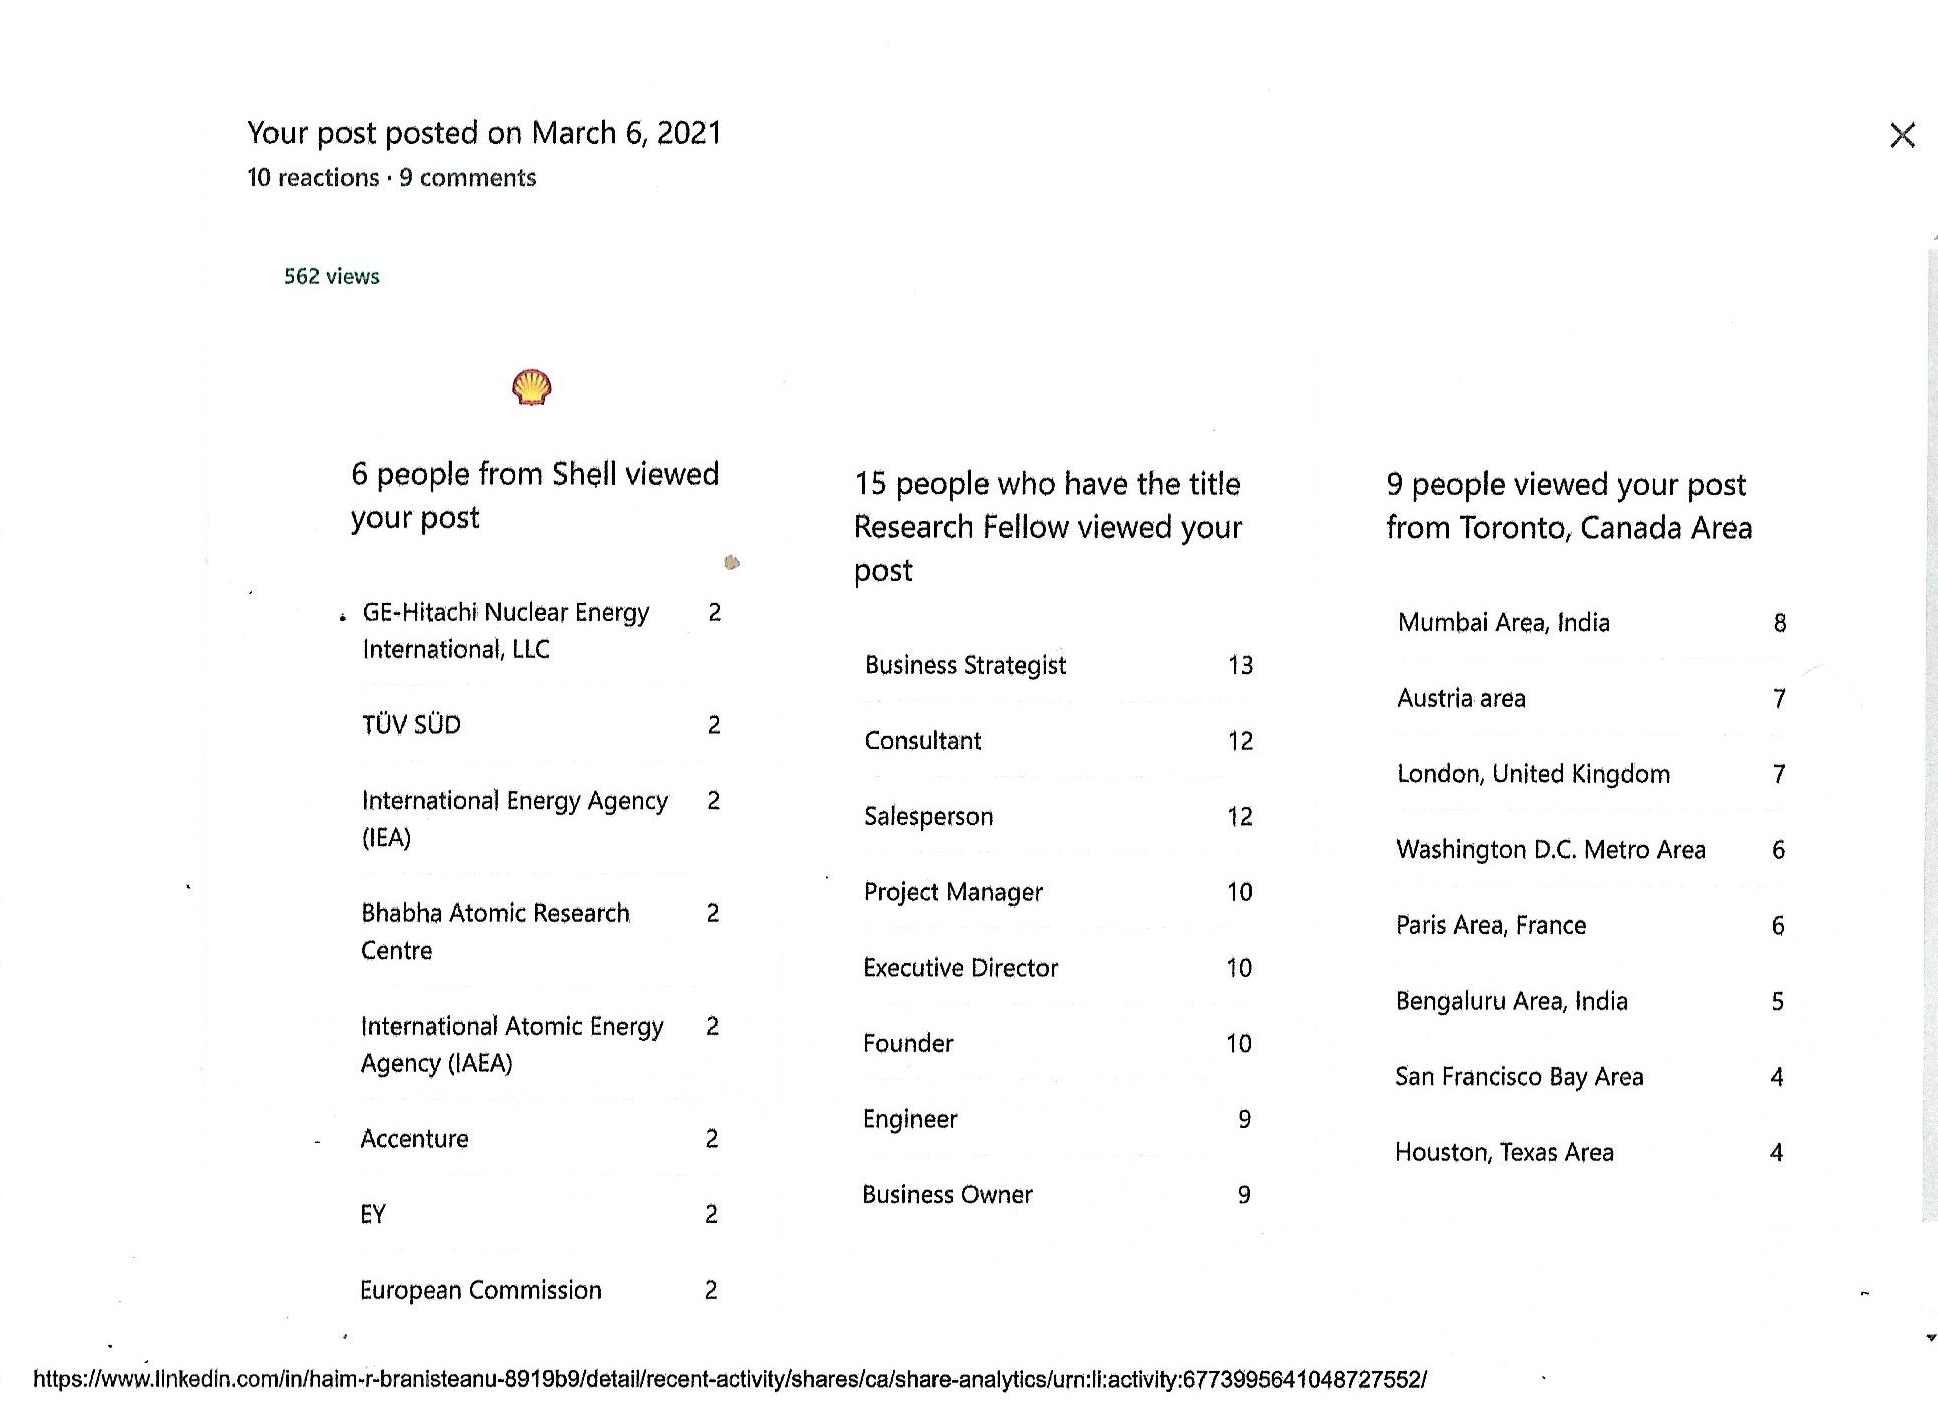Select the Paris Area, France row
Image resolution: width=1938 pixels, height=1403 pixels.
coord(1490,925)
